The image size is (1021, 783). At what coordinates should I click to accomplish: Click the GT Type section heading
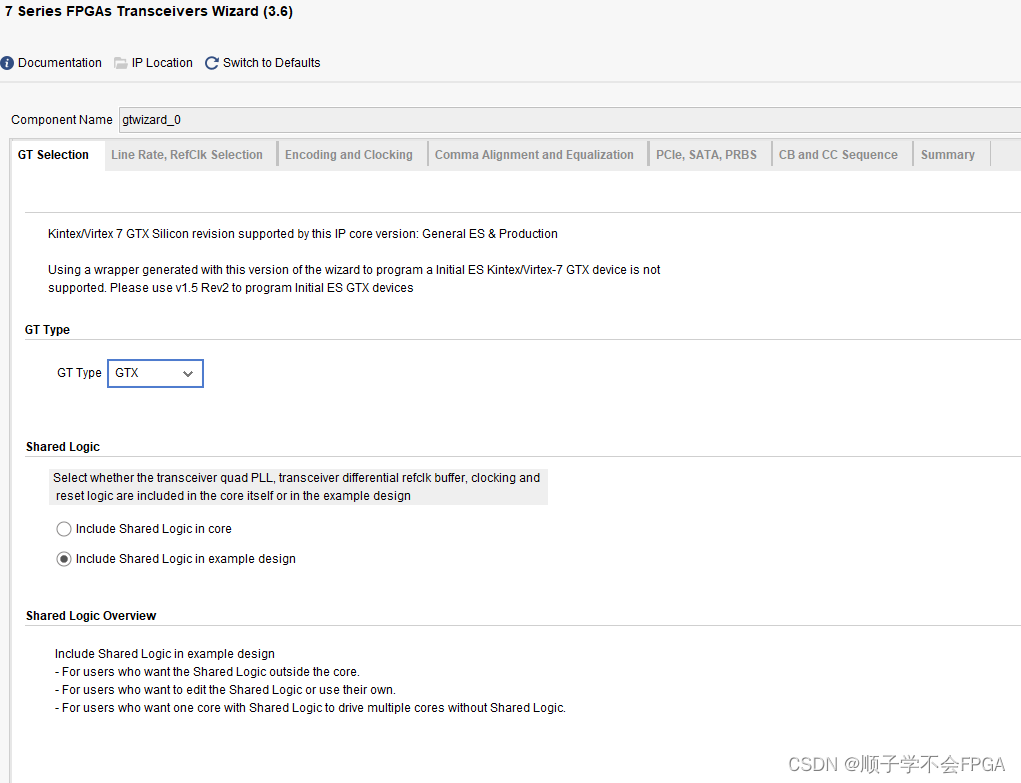[x=48, y=330]
